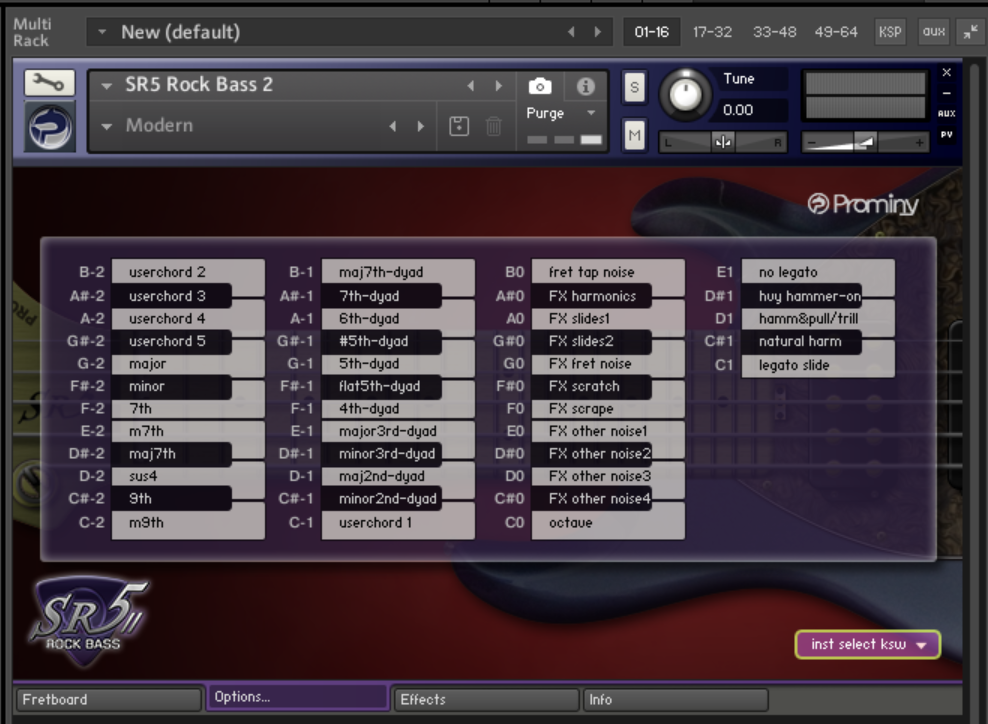
Task: Click the Prominy instrument logo icon
Action: (x=50, y=127)
